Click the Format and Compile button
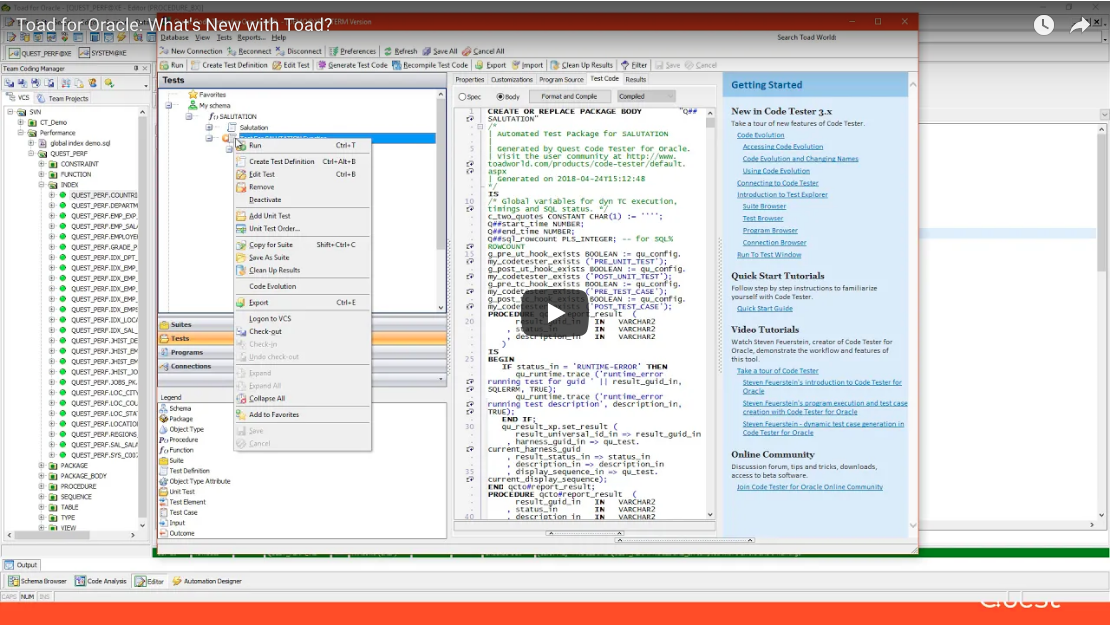This screenshot has height=625, width=1110. click(570, 95)
